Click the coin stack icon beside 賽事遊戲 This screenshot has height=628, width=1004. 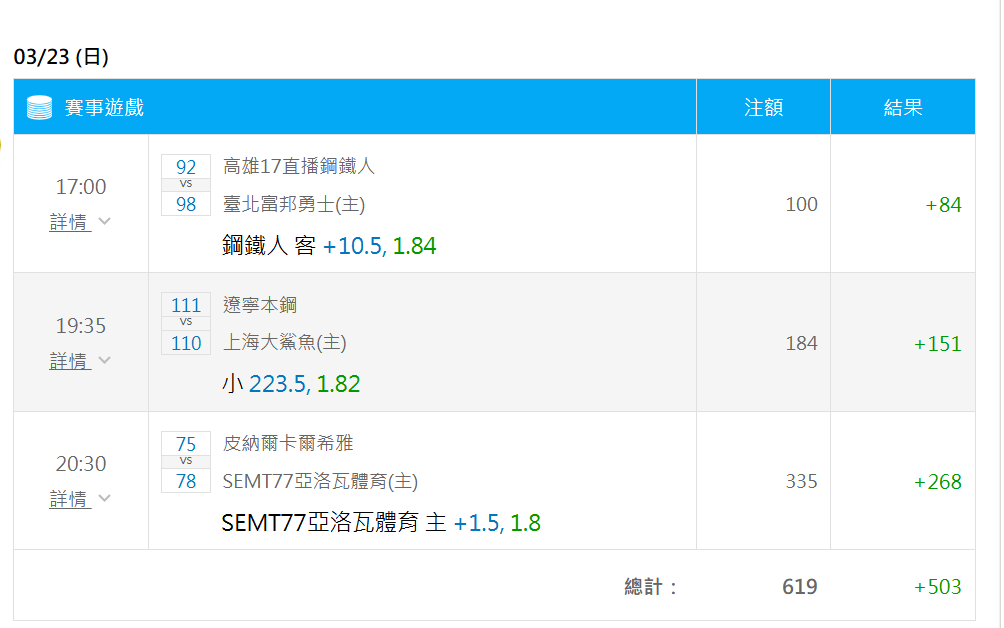click(x=39, y=108)
